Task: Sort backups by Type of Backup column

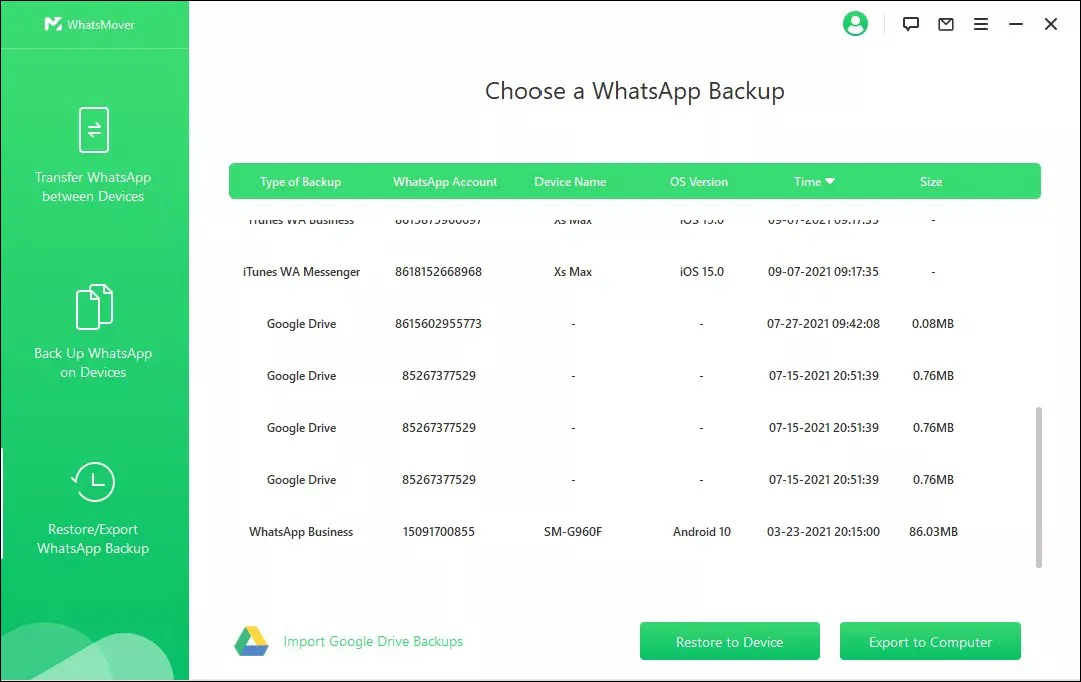Action: point(300,181)
